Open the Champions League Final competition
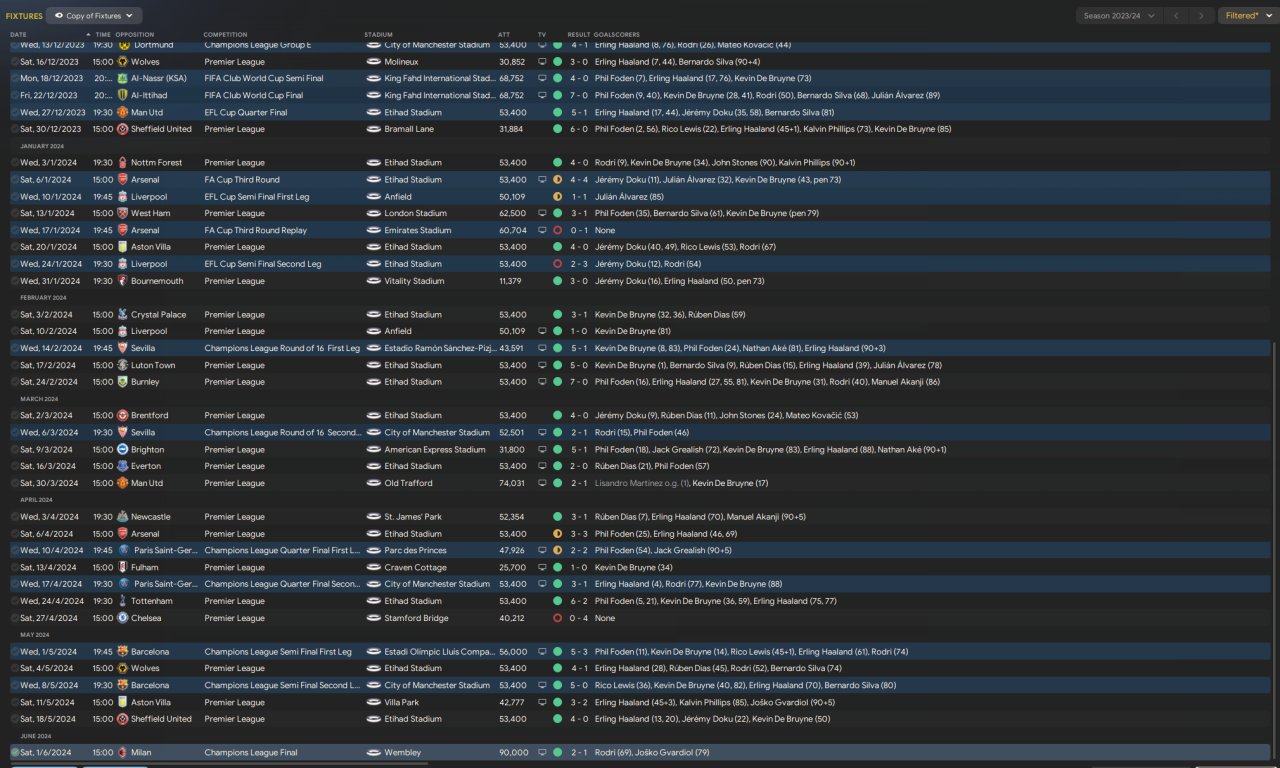The height and width of the screenshot is (768, 1280). [x=253, y=752]
